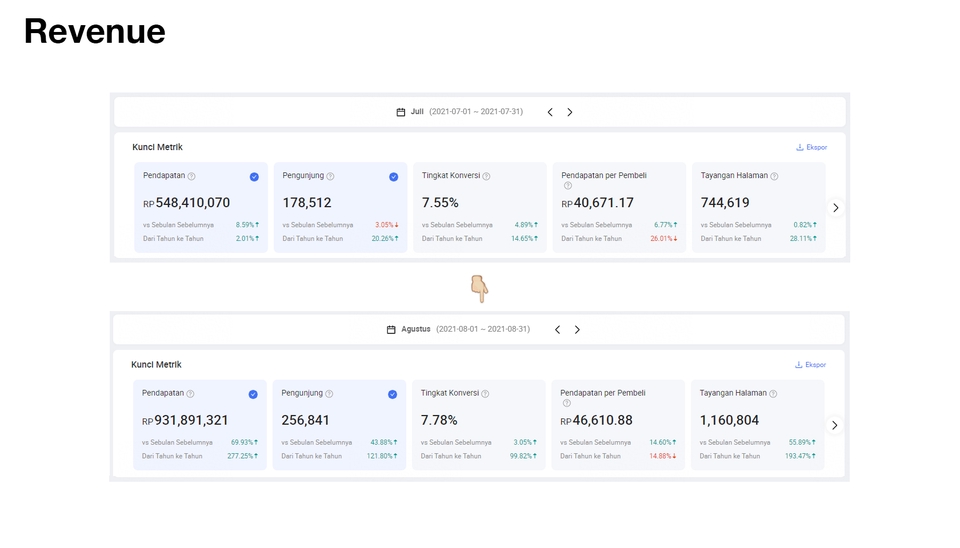
Task: Click the download icon beside Ekspor in August panel
Action: (798, 364)
